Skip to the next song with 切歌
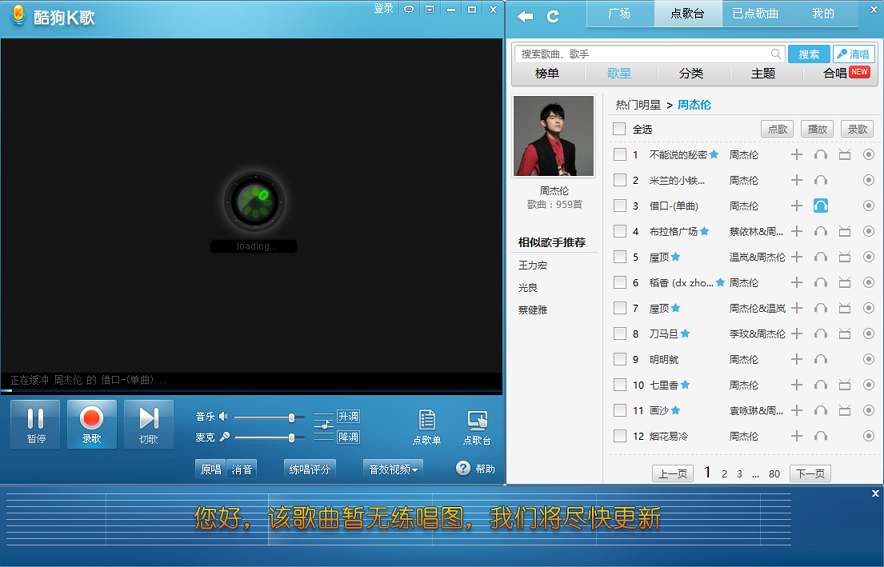This screenshot has width=884, height=567. [149, 424]
